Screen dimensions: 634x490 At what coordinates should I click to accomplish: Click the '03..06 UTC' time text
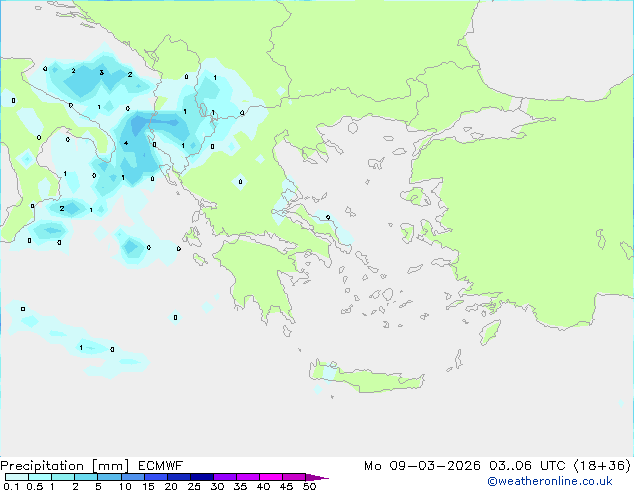(527, 466)
